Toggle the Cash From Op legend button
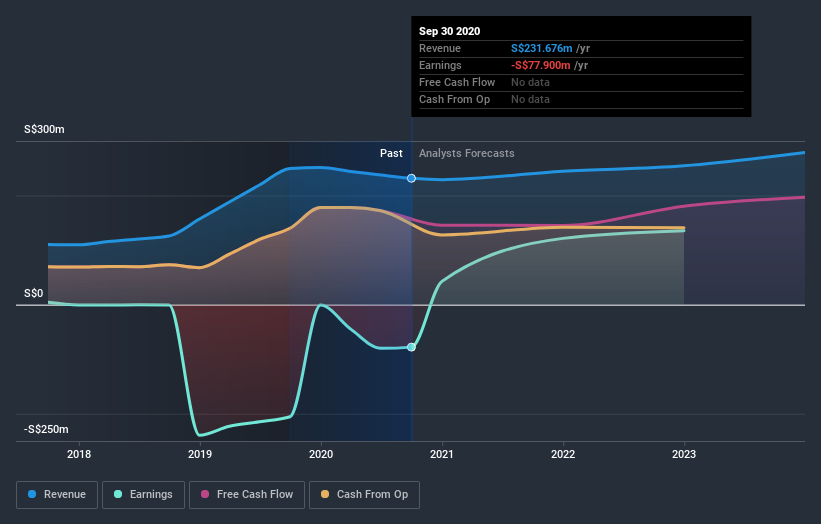821x524 pixels. (364, 495)
